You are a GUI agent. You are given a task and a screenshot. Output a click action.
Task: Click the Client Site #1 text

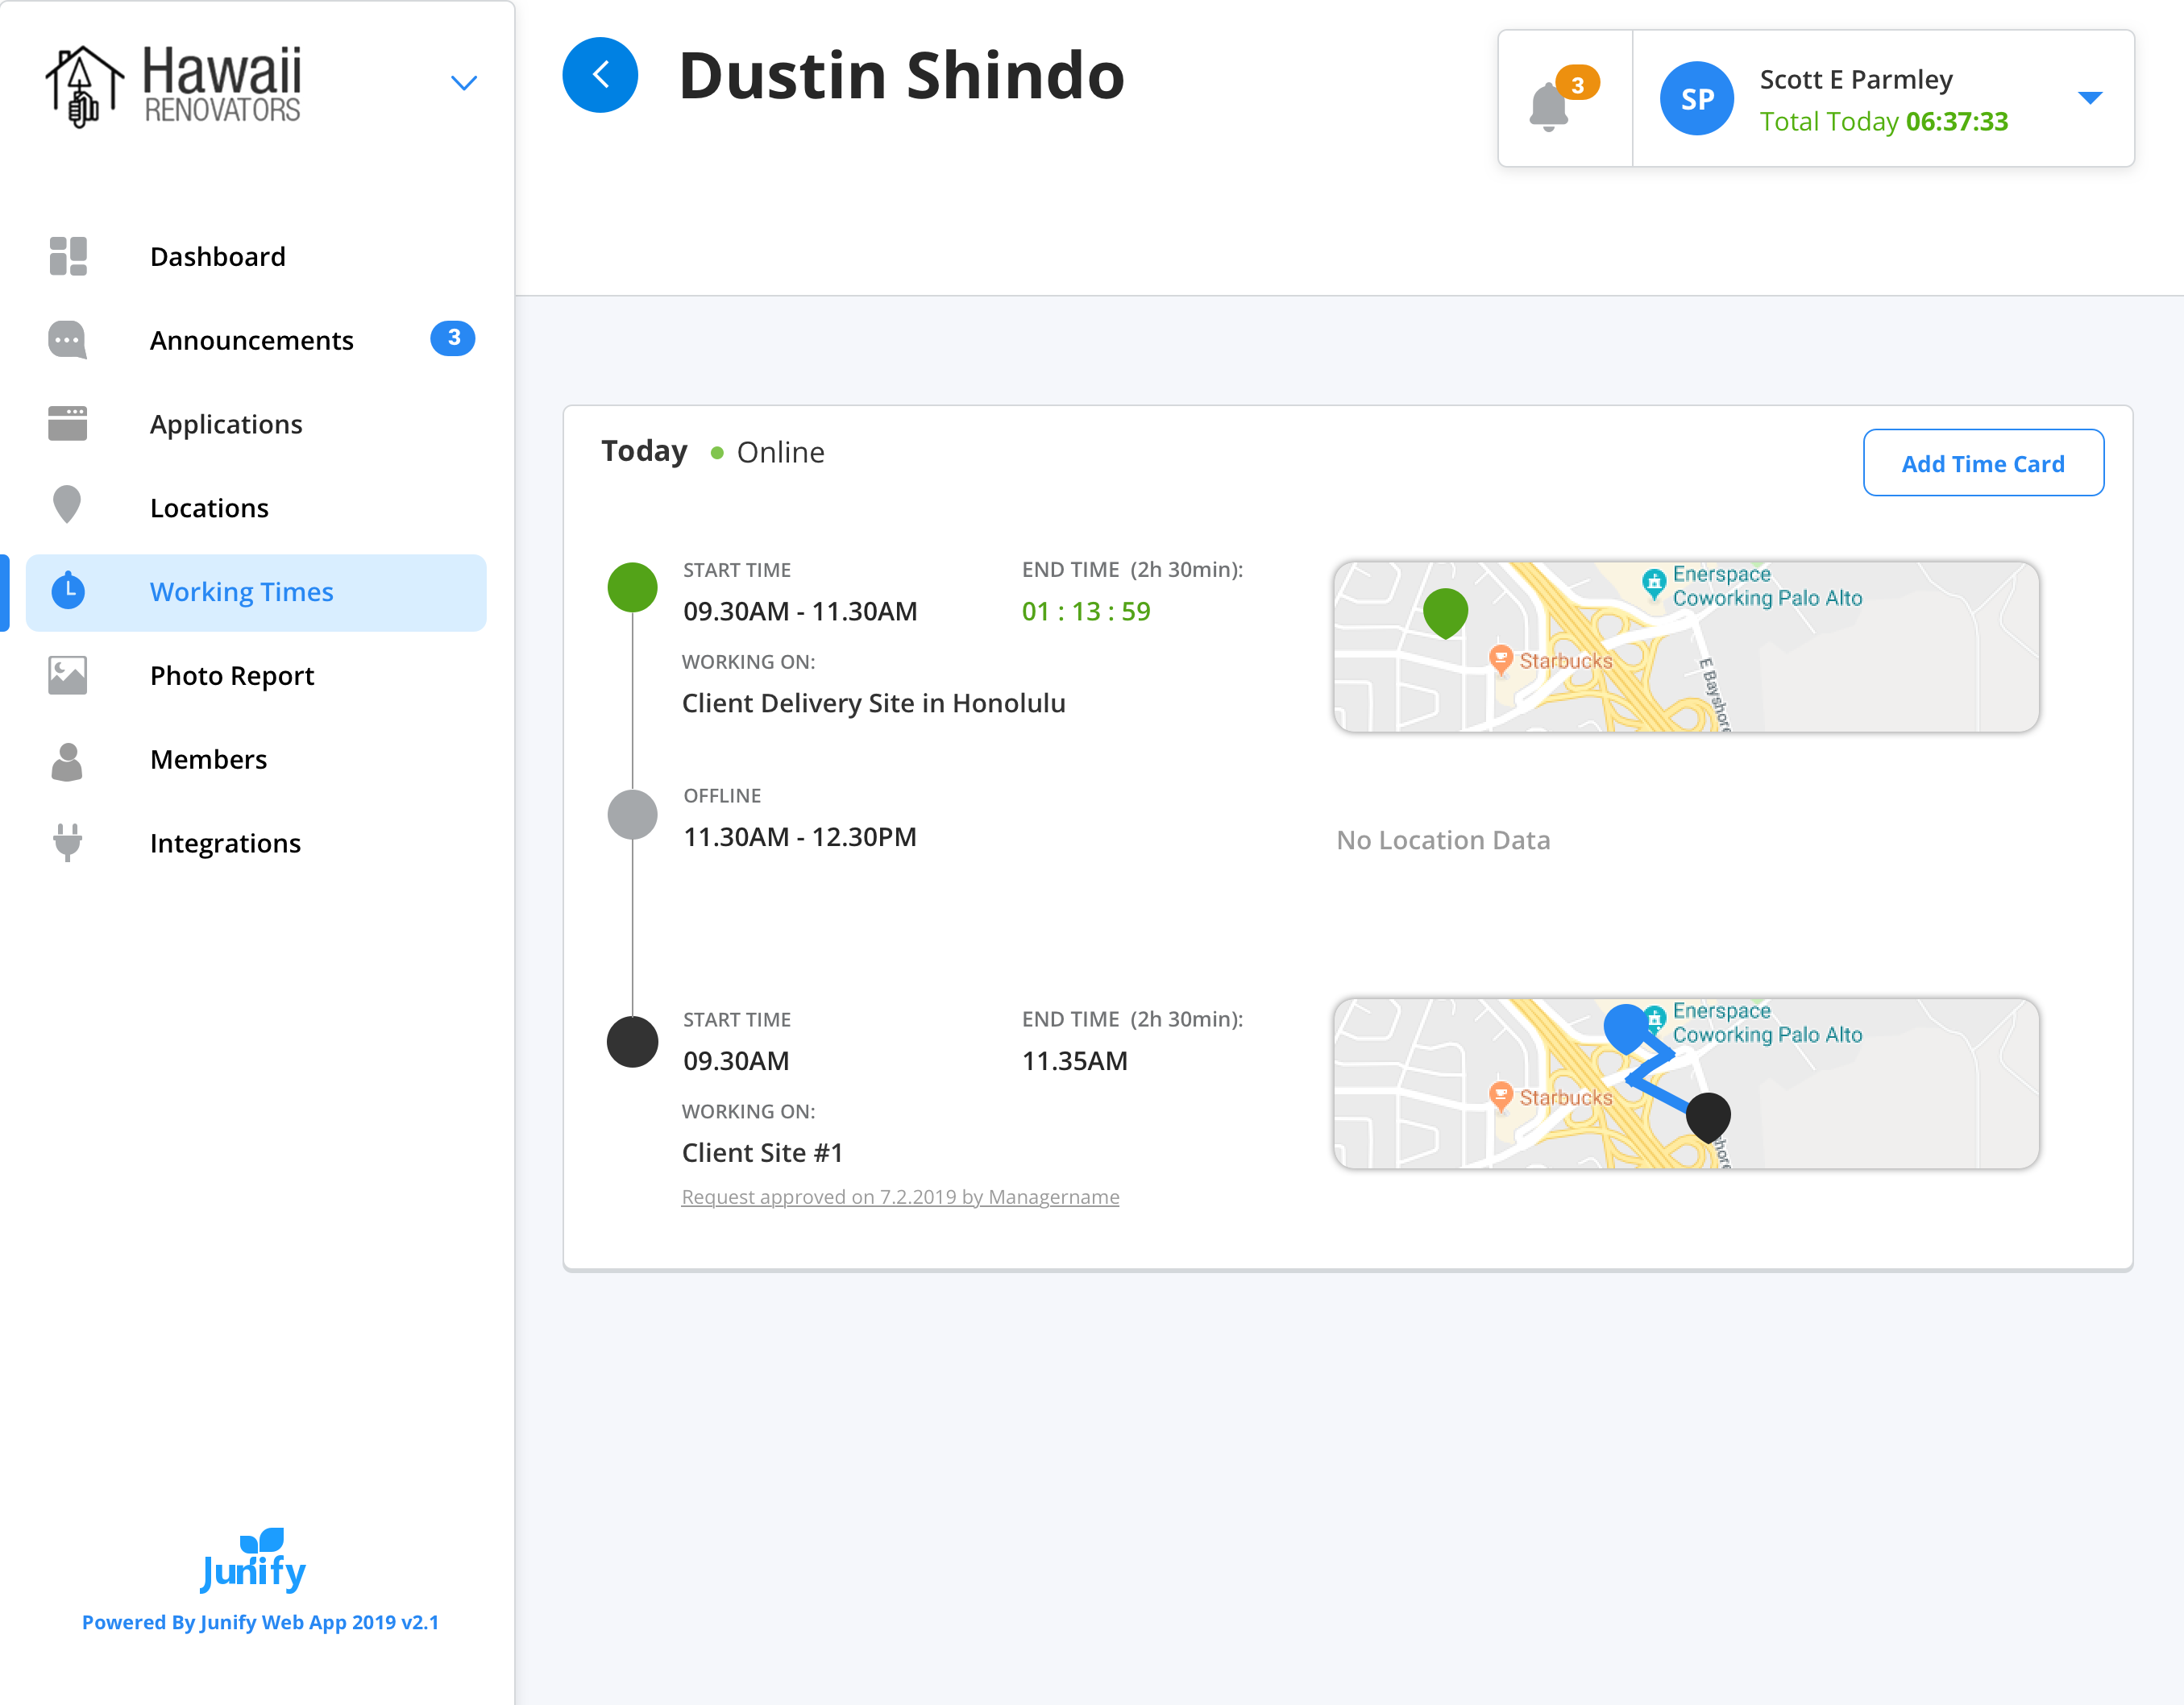click(x=762, y=1153)
